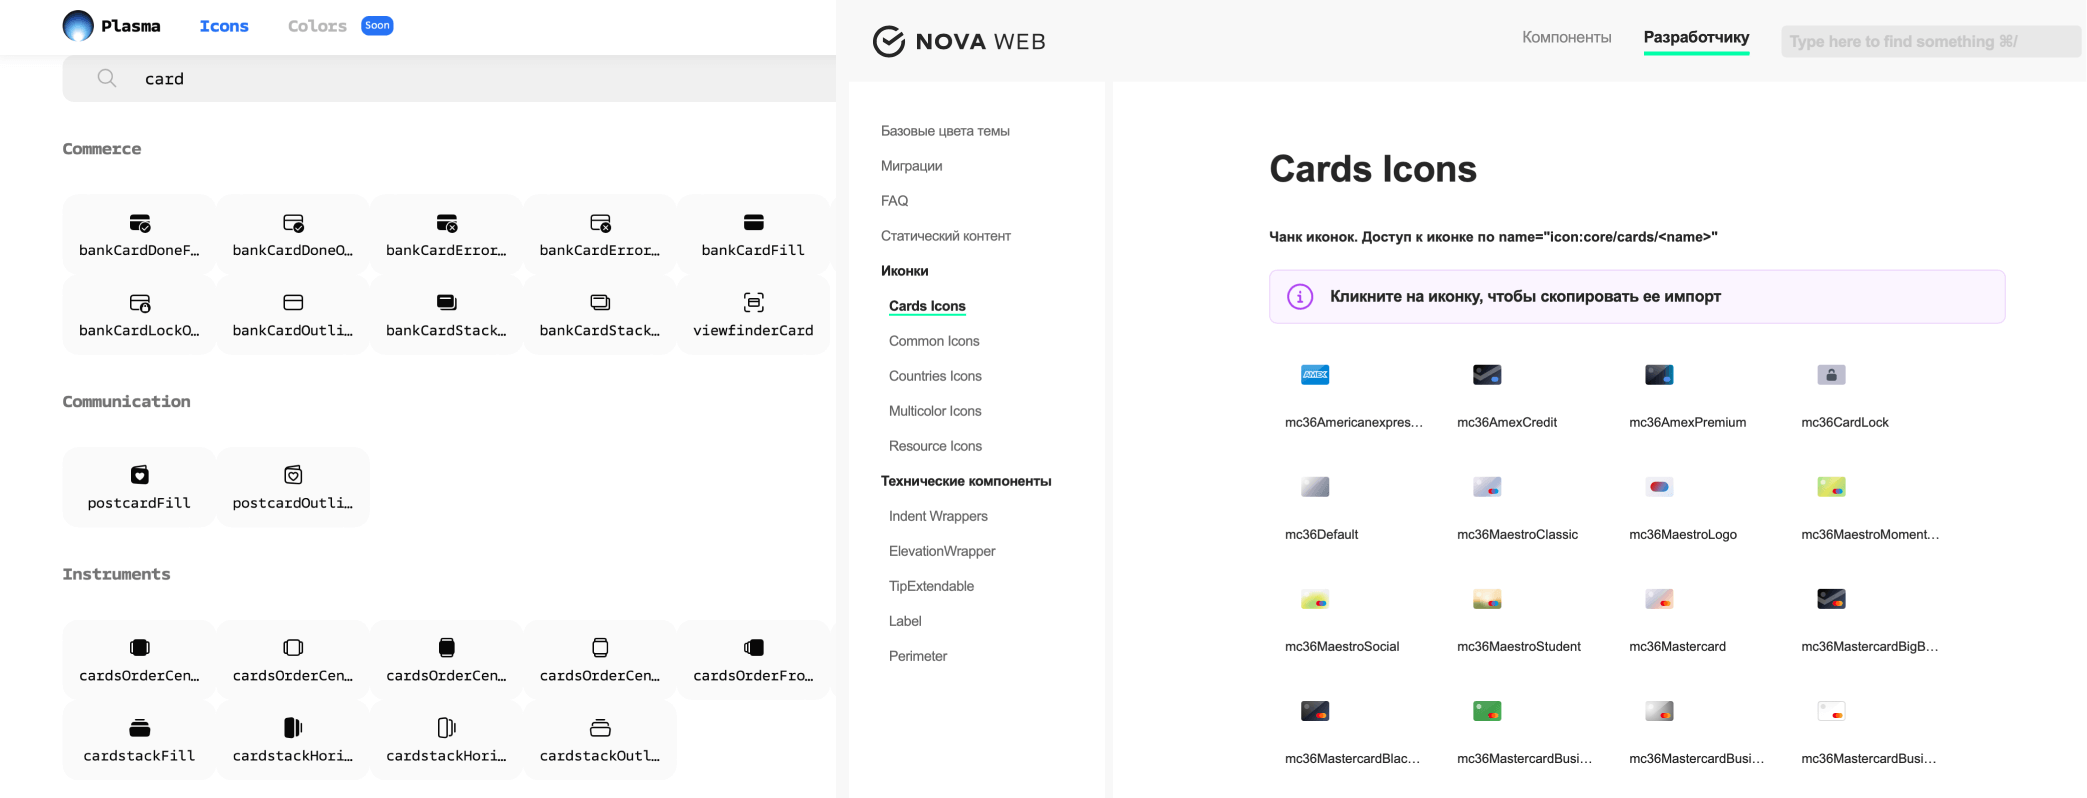The image size is (2087, 798).
Task: Click the Plasma search field containing "card"
Action: [x=449, y=78]
